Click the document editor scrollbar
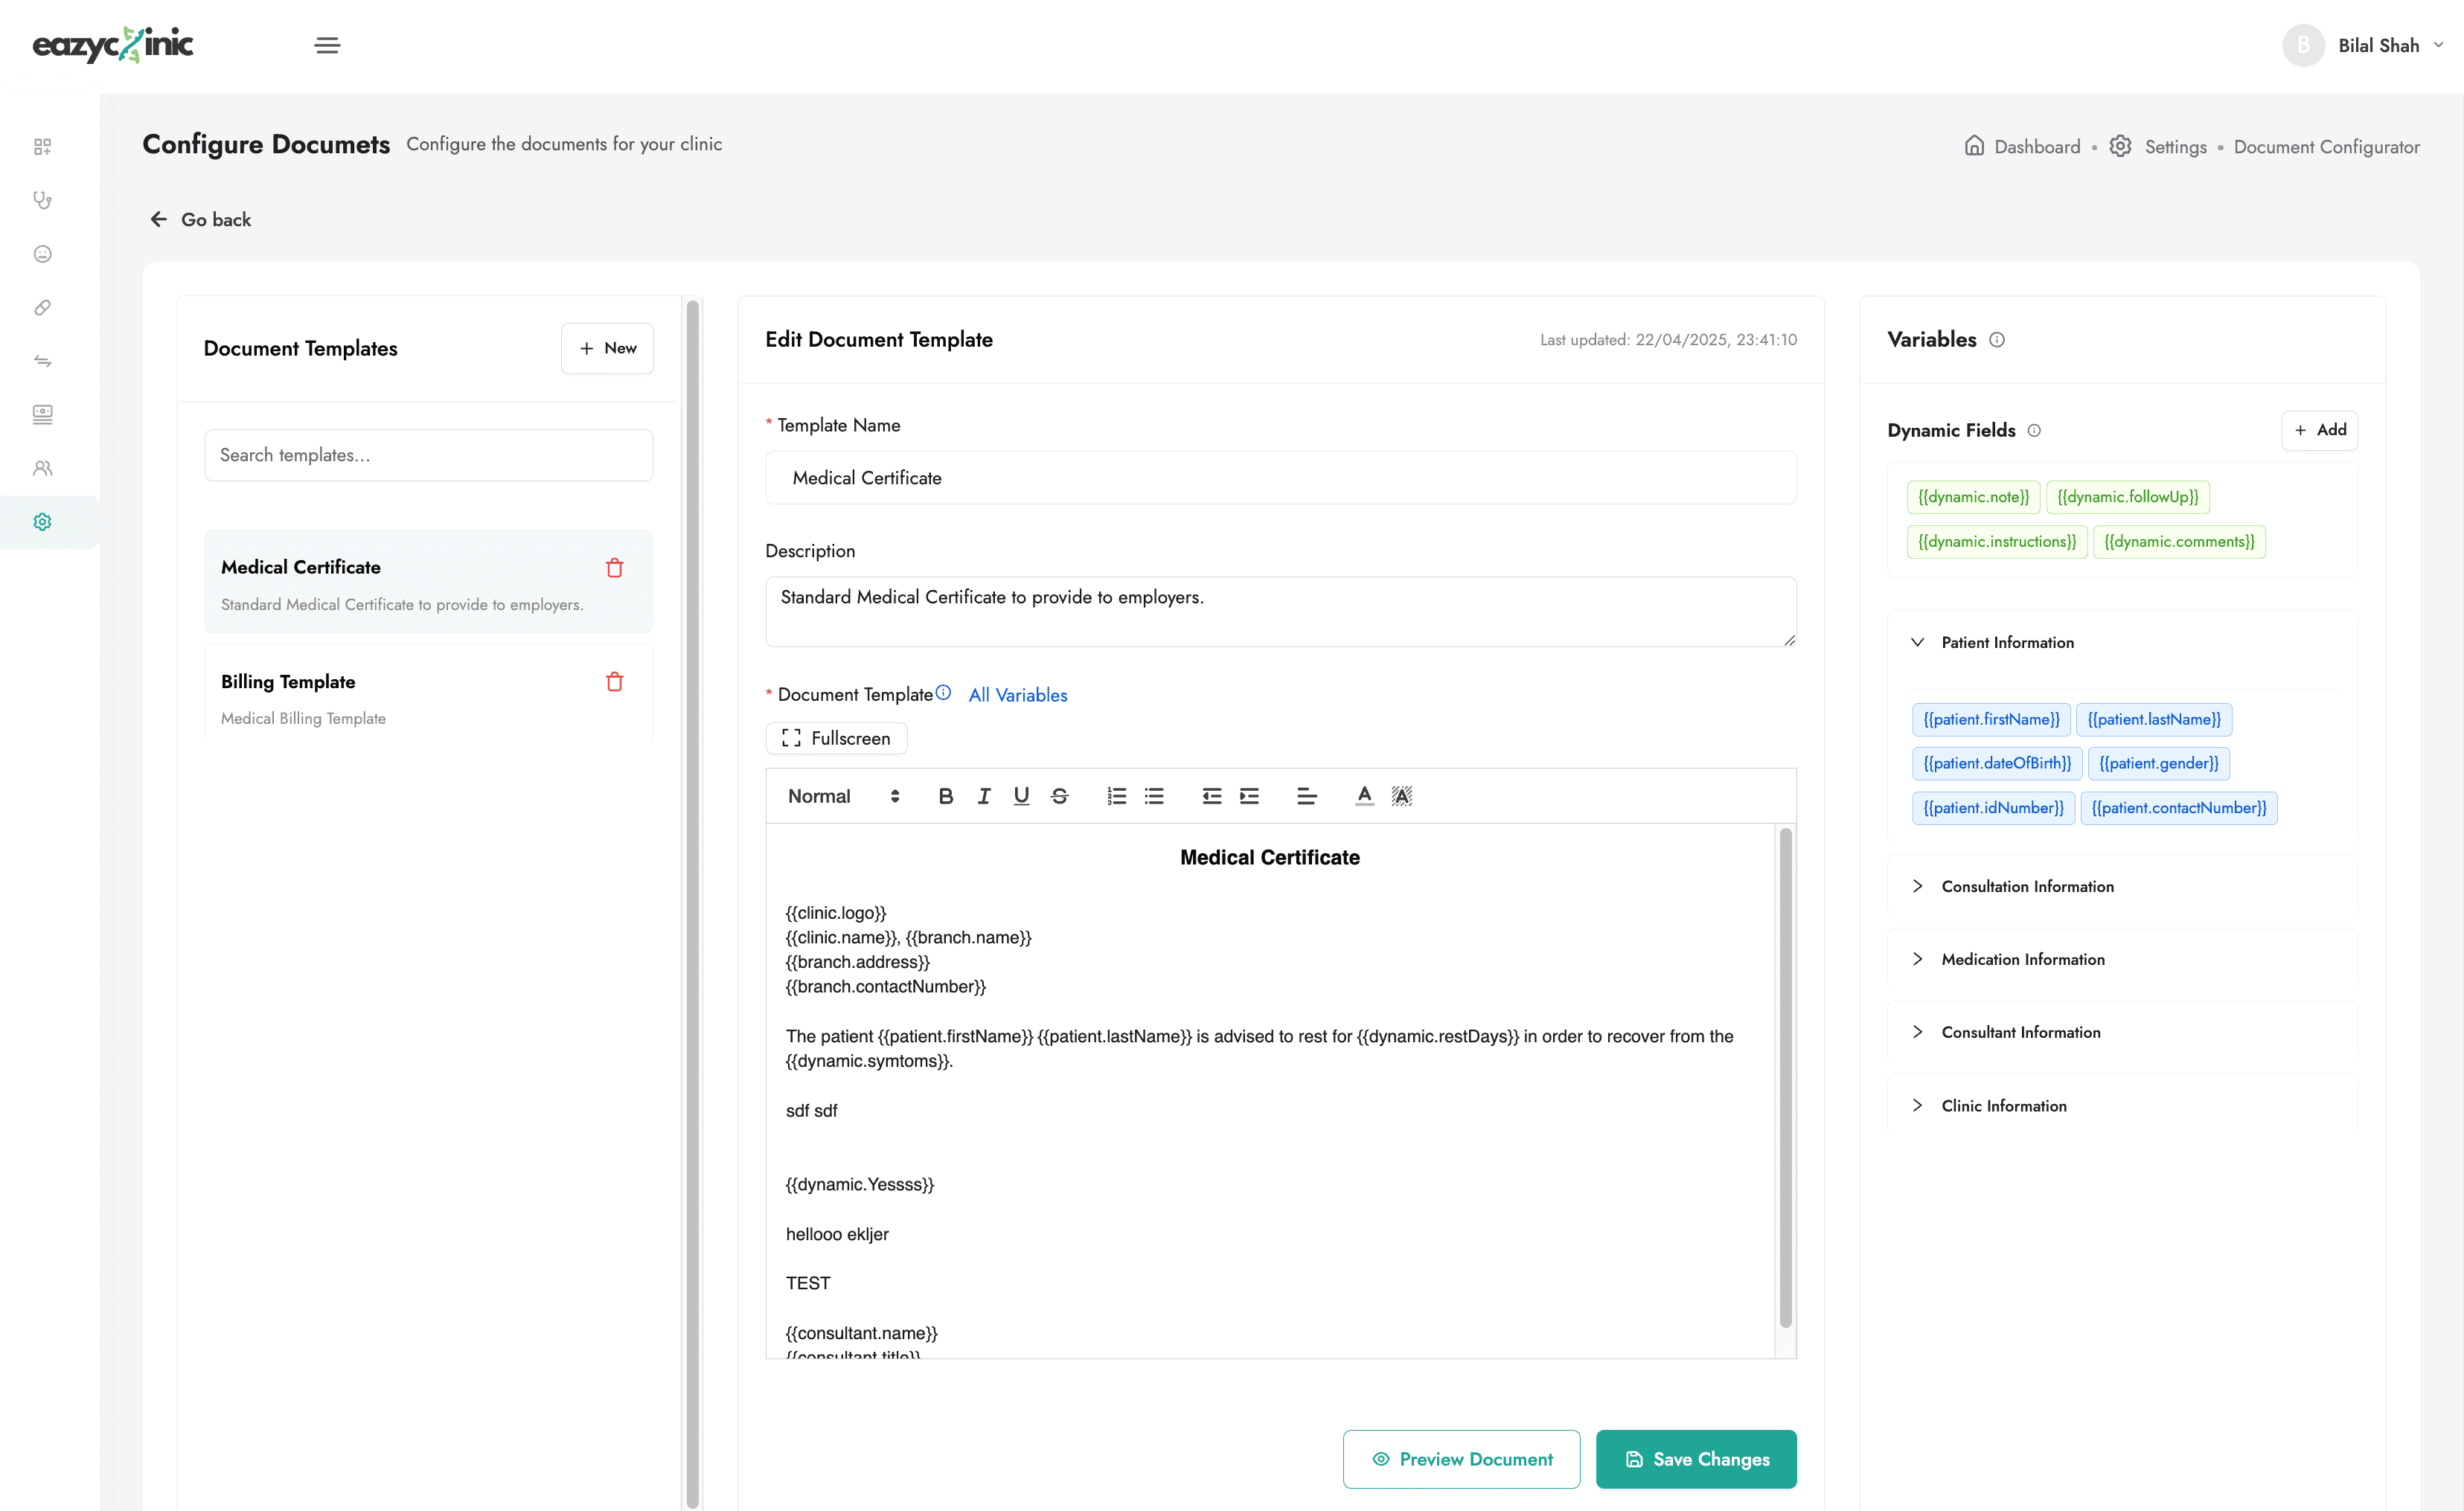The image size is (2464, 1511). (x=1786, y=1078)
